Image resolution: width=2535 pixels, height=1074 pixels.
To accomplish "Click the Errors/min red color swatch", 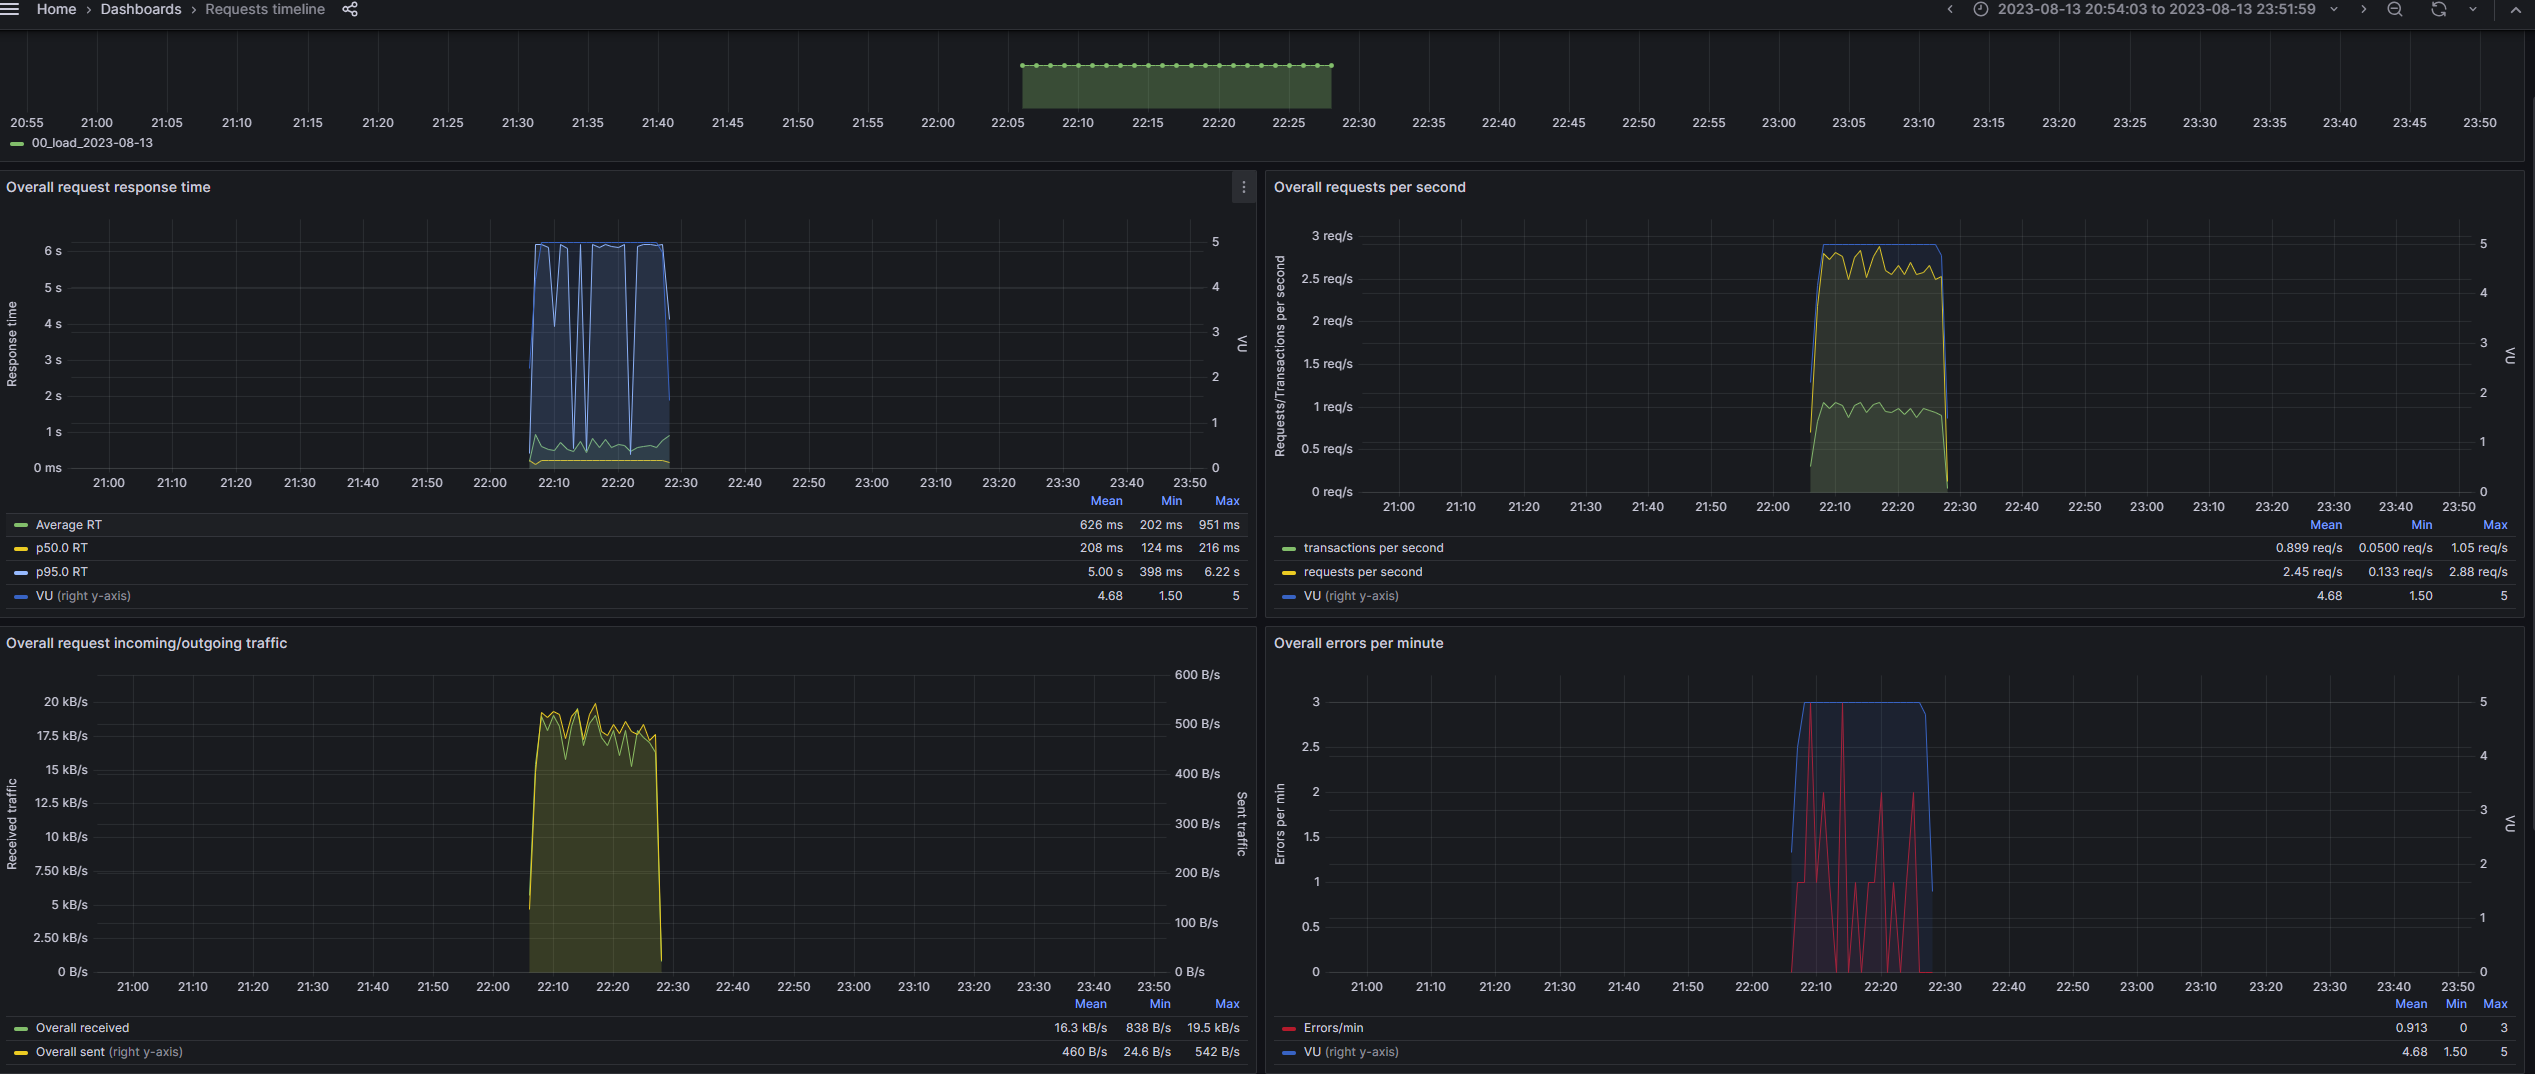I will 1289,1028.
